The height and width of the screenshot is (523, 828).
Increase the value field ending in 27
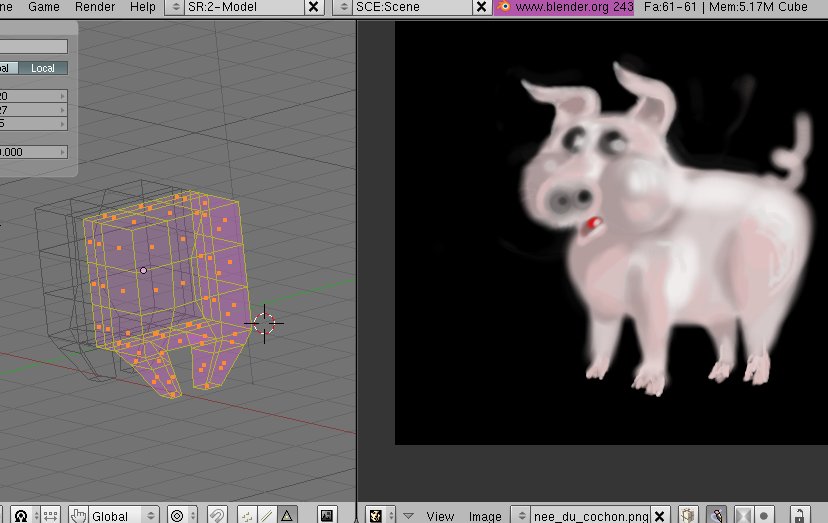tap(63, 110)
